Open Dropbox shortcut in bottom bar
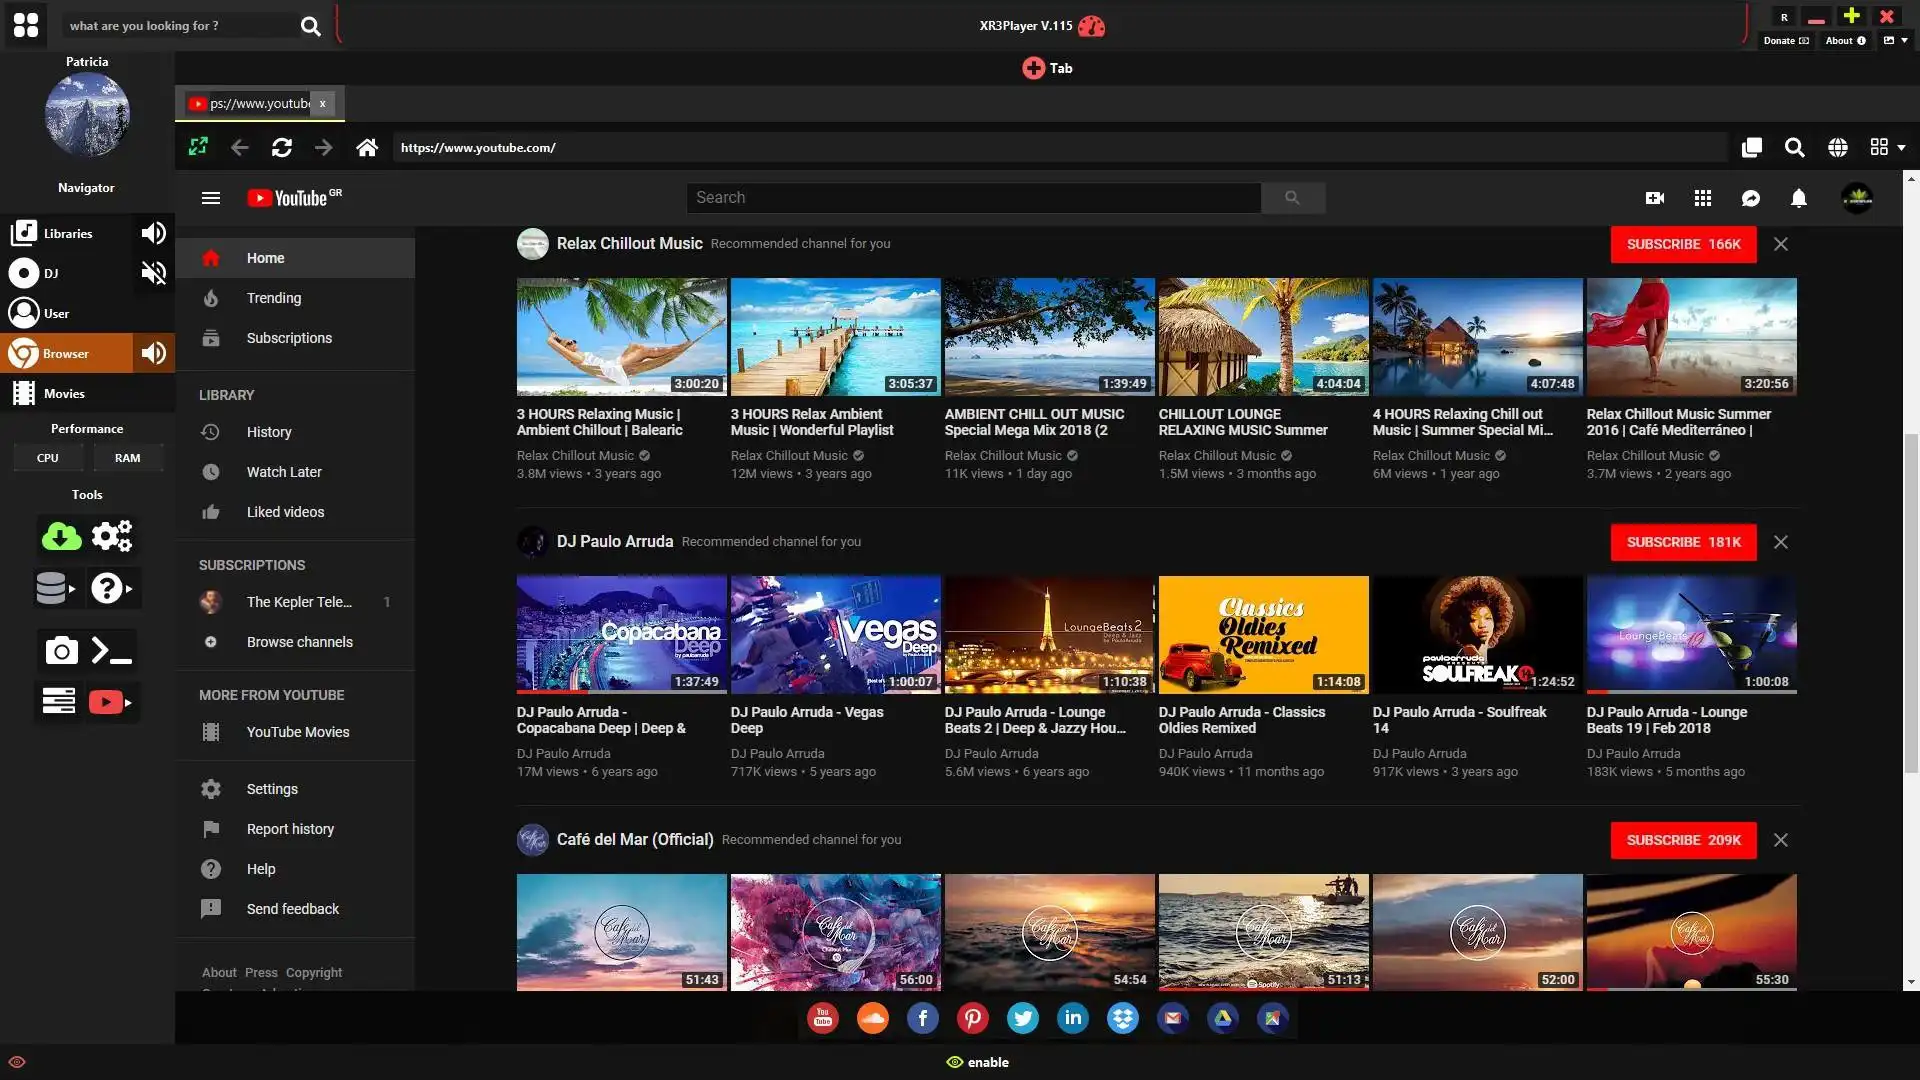This screenshot has width=1920, height=1080. 1123,1018
